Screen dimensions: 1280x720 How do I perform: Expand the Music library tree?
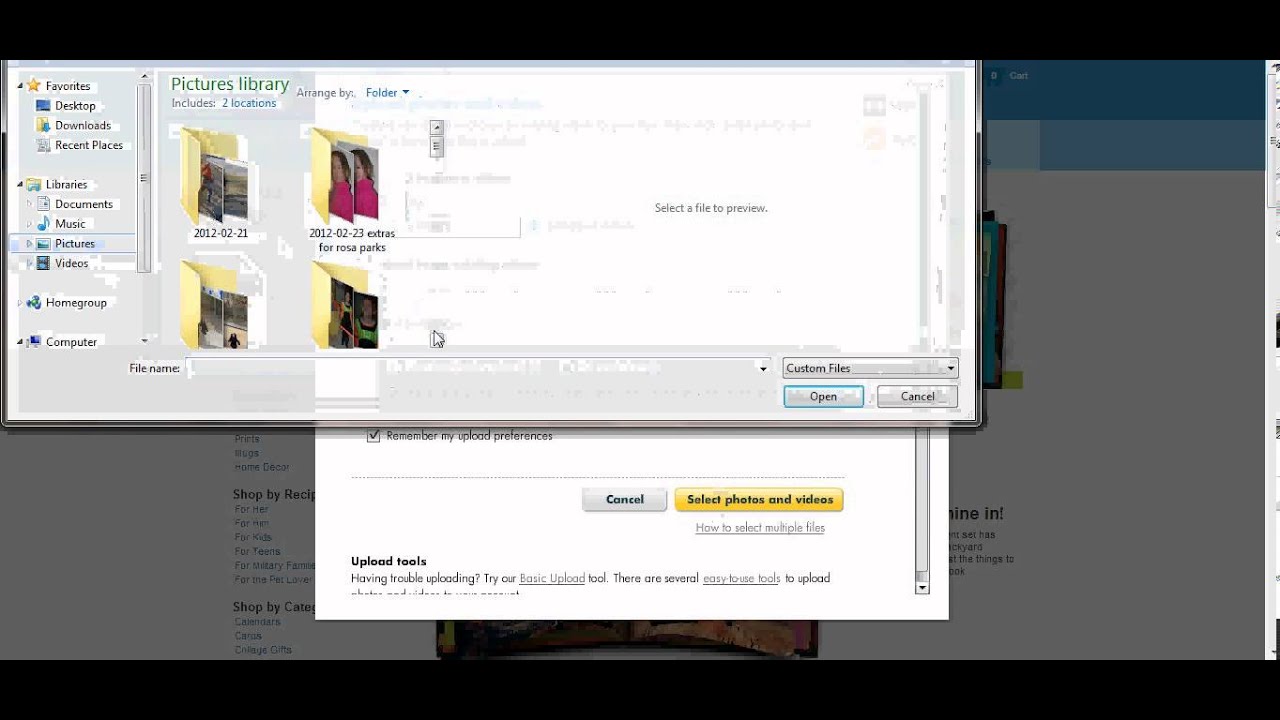(x=29, y=224)
